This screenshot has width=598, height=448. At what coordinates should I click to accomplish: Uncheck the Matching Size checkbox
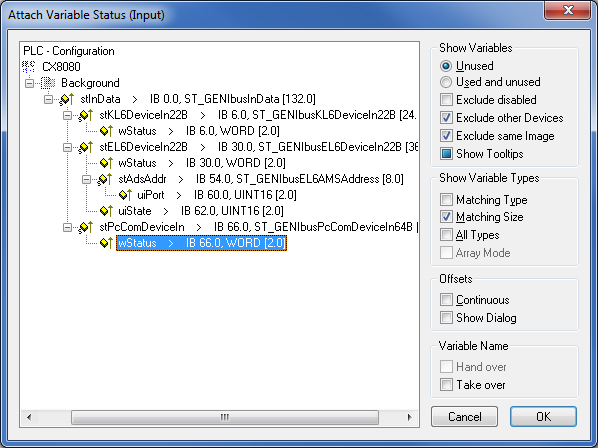446,217
